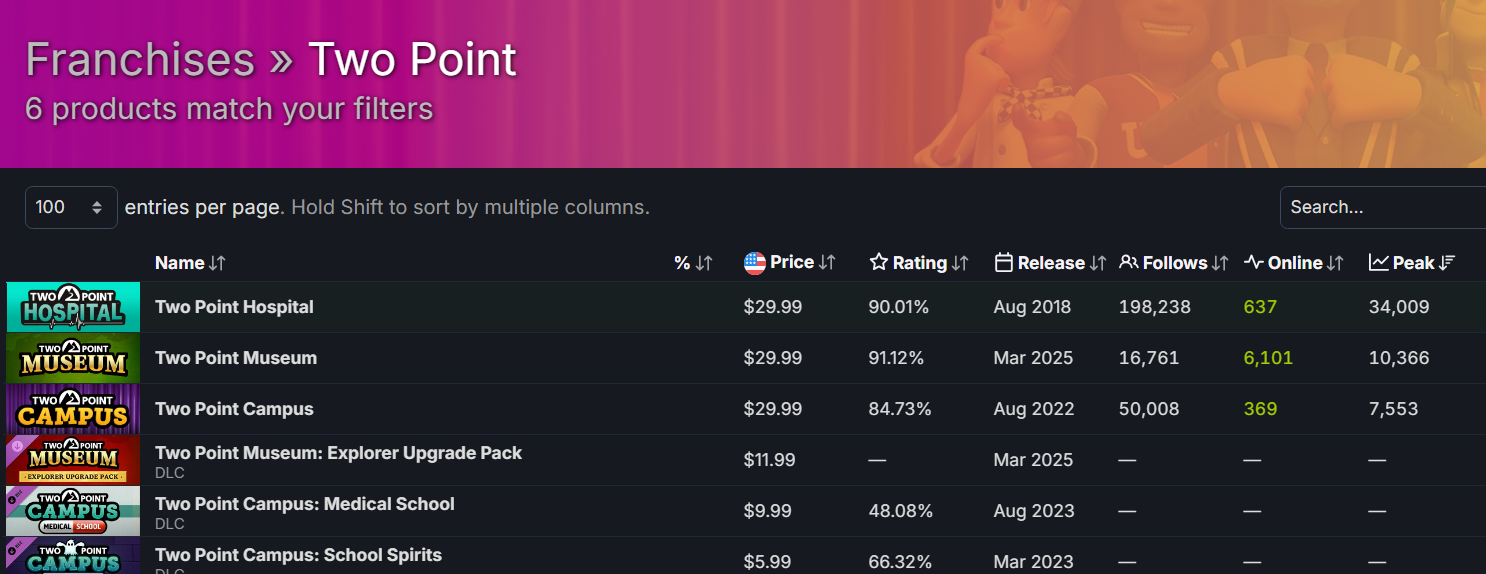Click the percent column sort arrows

click(704, 263)
